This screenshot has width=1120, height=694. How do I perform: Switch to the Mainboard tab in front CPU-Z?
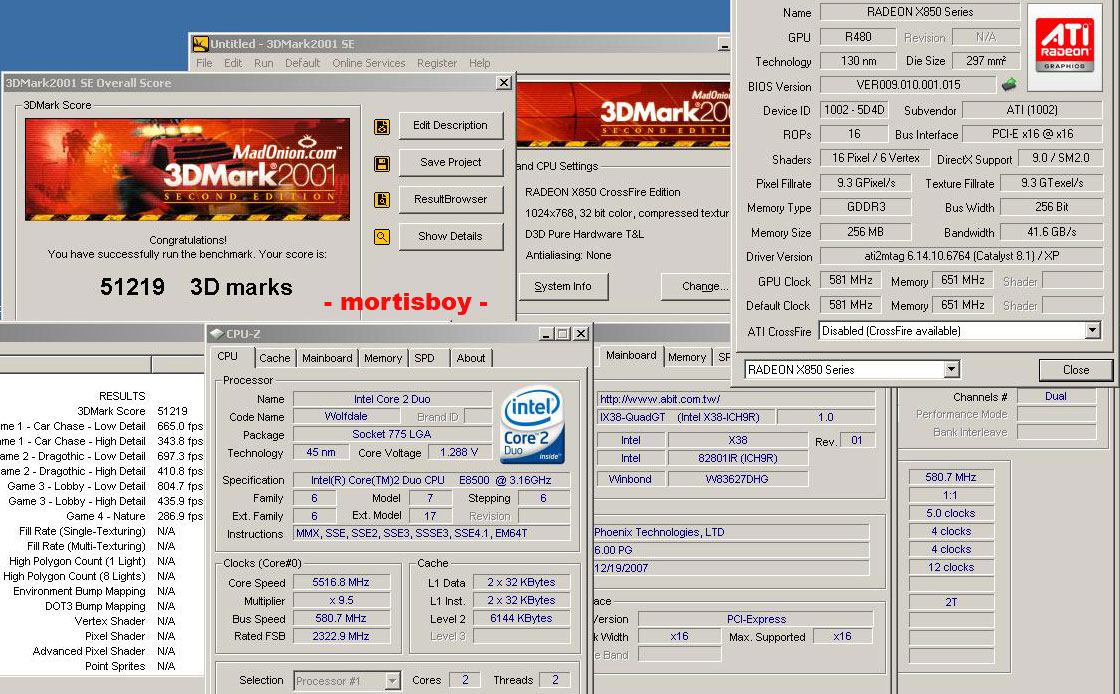pyautogui.click(x=326, y=358)
